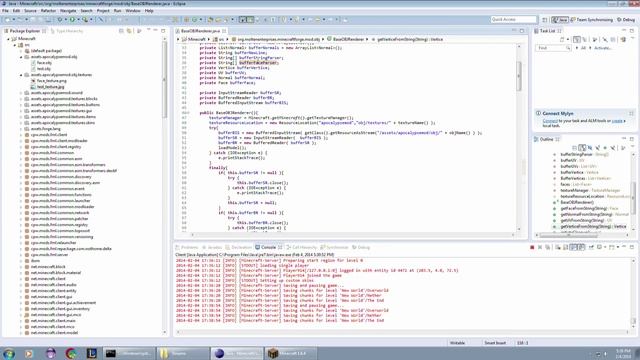Image resolution: width=640 pixels, height=360 pixels.
Task: Toggle Scroll Lock in console toolbar
Action: [566, 247]
